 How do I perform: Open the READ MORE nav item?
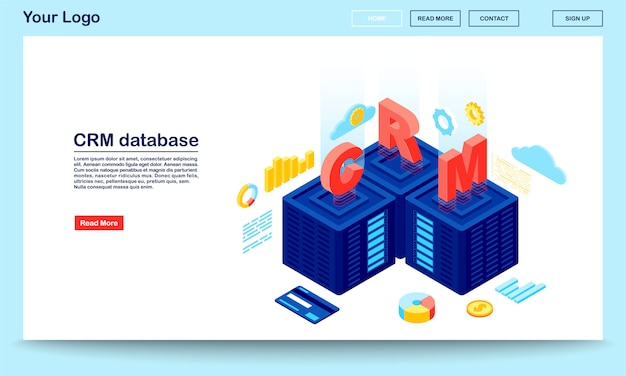tap(435, 18)
